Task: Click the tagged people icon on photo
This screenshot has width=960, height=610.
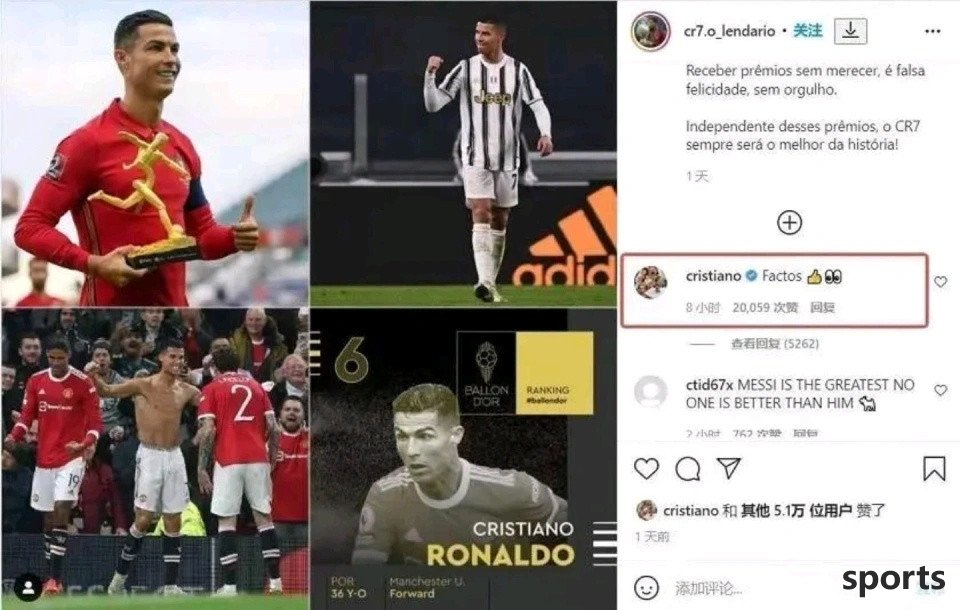Action: [x=28, y=588]
